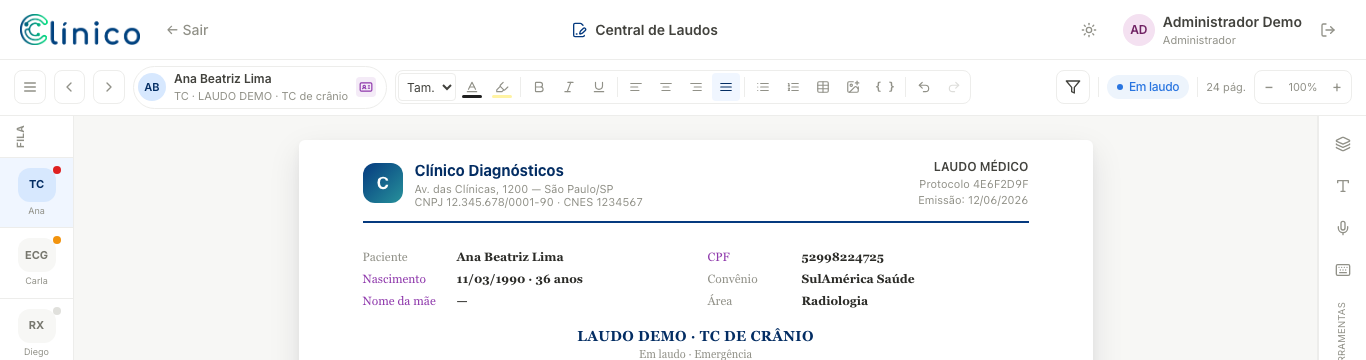
Task: Click the LAUDO MÉDICO header text
Action: click(981, 167)
